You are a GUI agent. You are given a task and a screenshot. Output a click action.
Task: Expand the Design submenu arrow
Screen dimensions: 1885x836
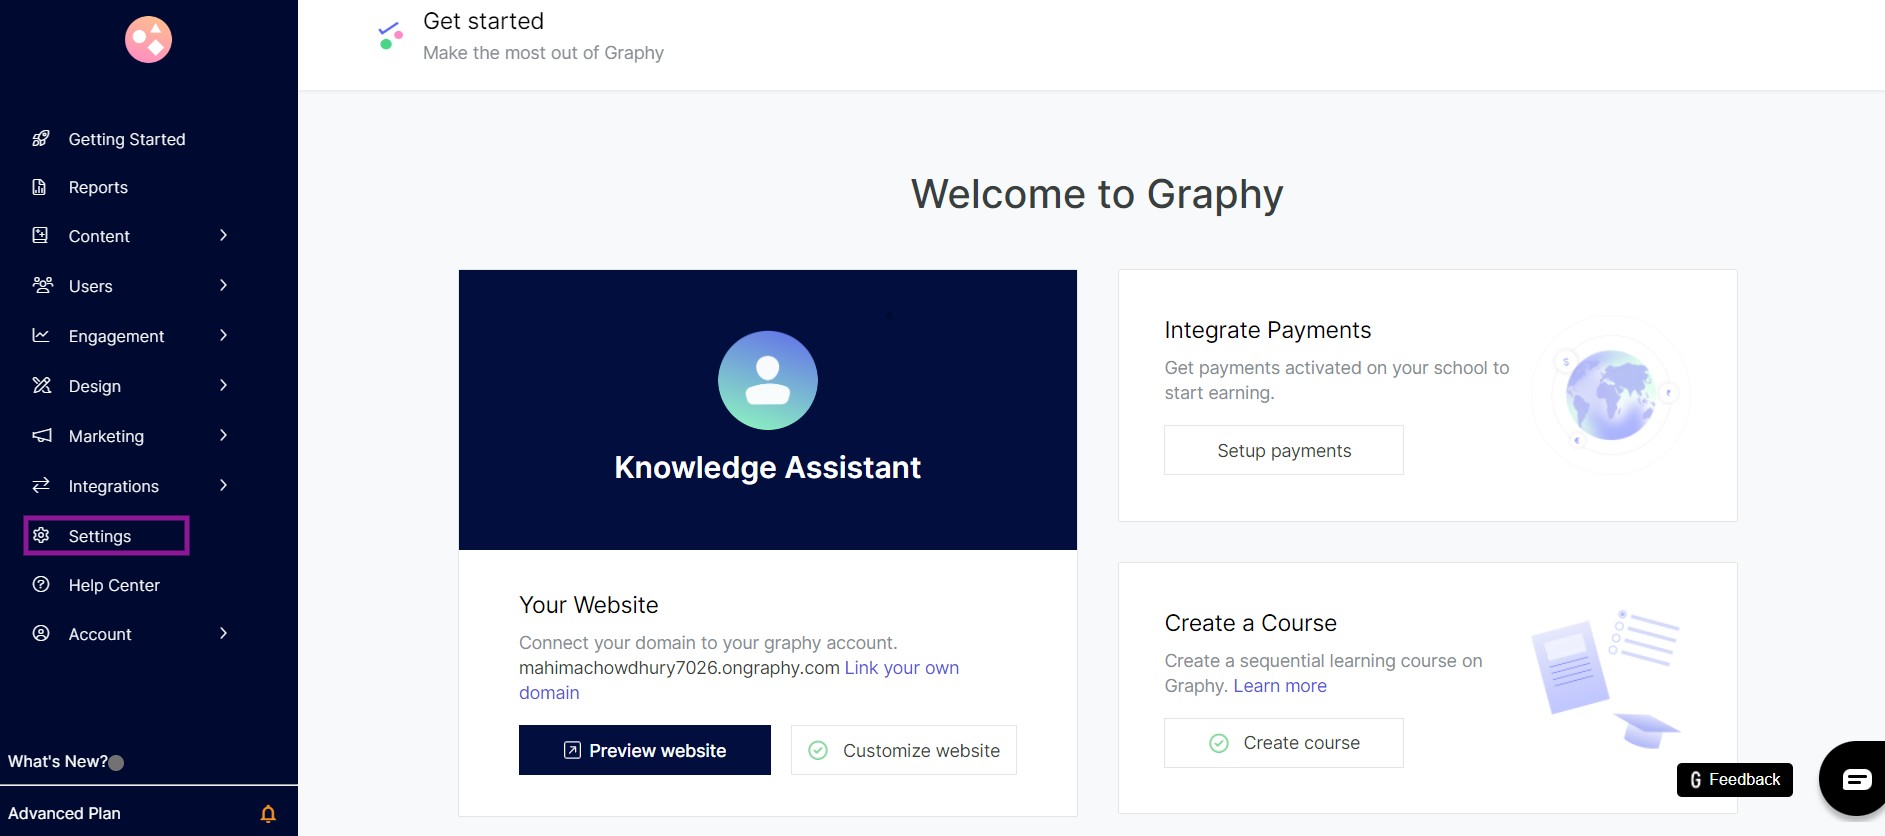[x=223, y=385]
